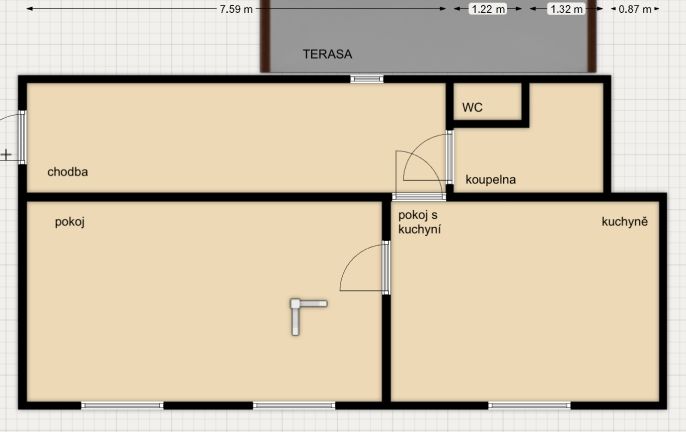Click the WC room label
This screenshot has height=432, width=686.
pyautogui.click(x=472, y=107)
